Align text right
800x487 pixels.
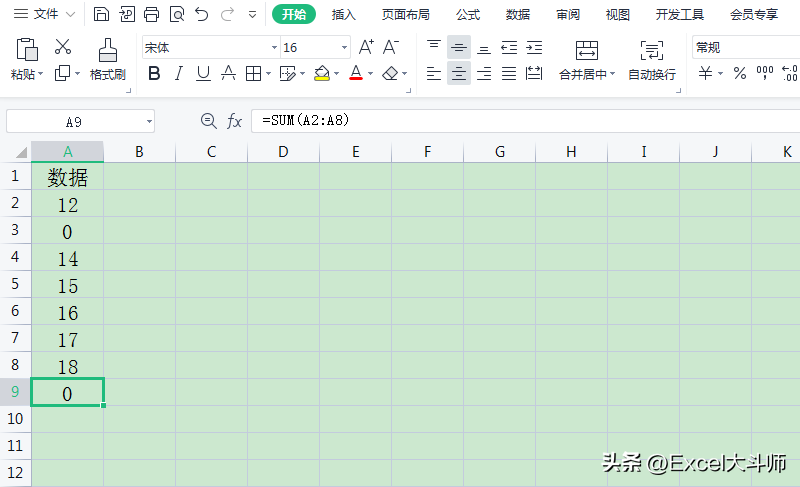[x=484, y=74]
